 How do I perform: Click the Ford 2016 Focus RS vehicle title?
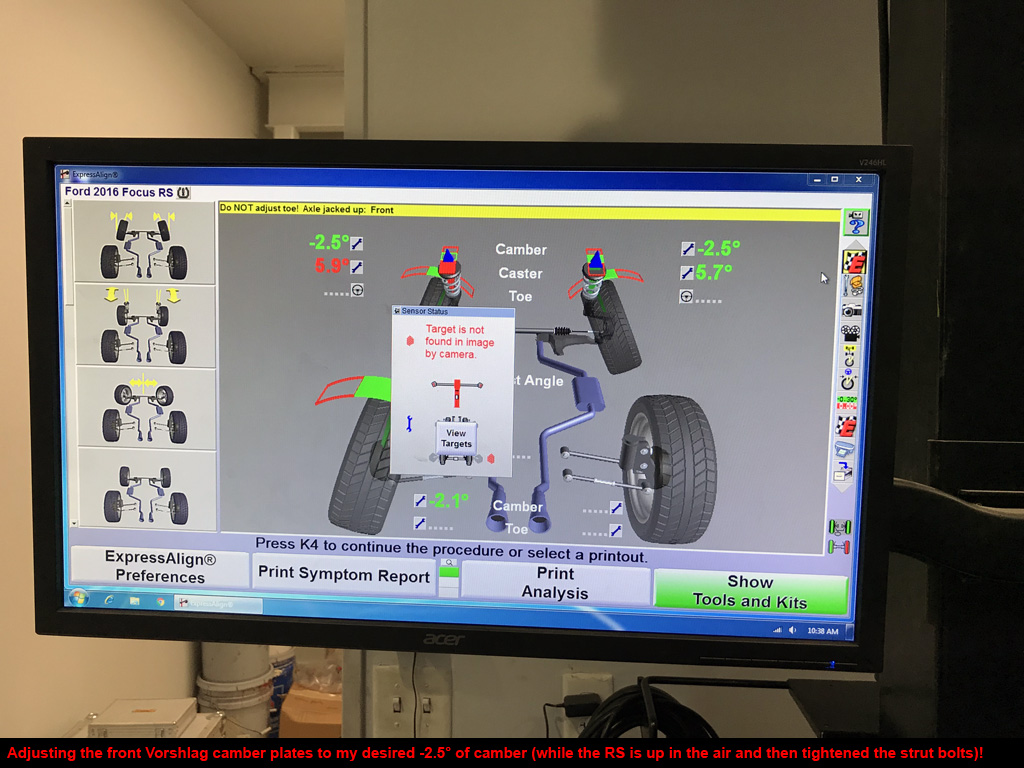pos(119,192)
